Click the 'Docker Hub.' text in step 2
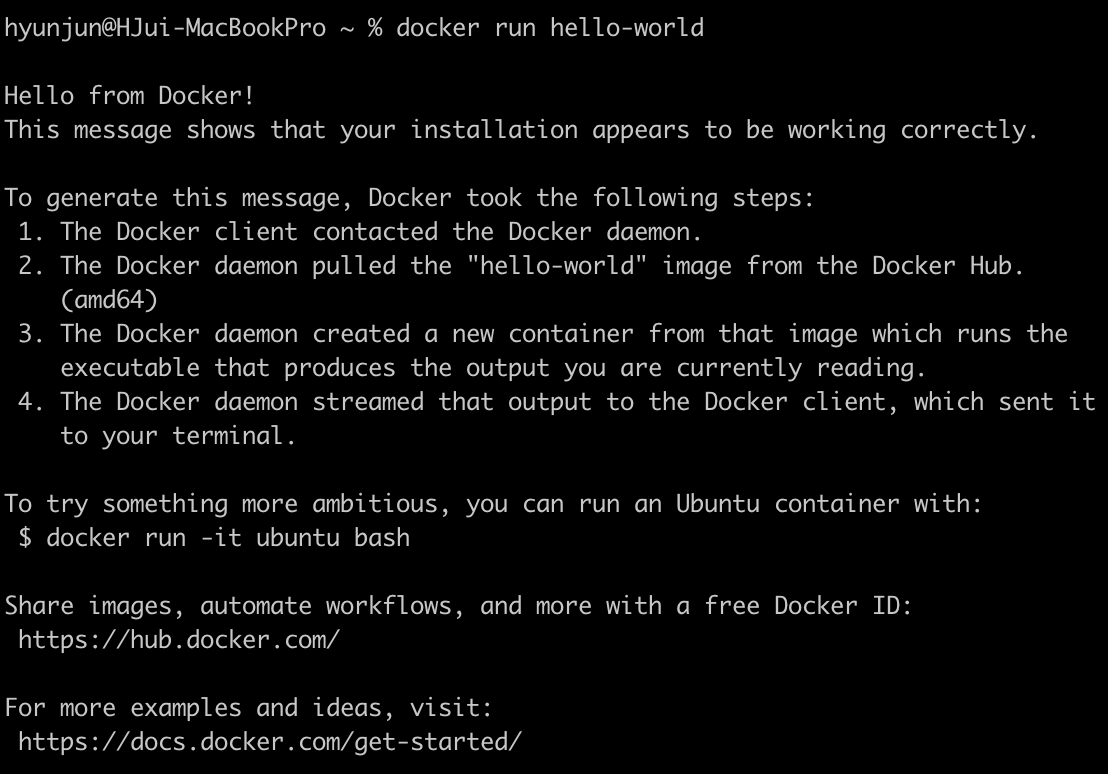 pyautogui.click(x=948, y=266)
